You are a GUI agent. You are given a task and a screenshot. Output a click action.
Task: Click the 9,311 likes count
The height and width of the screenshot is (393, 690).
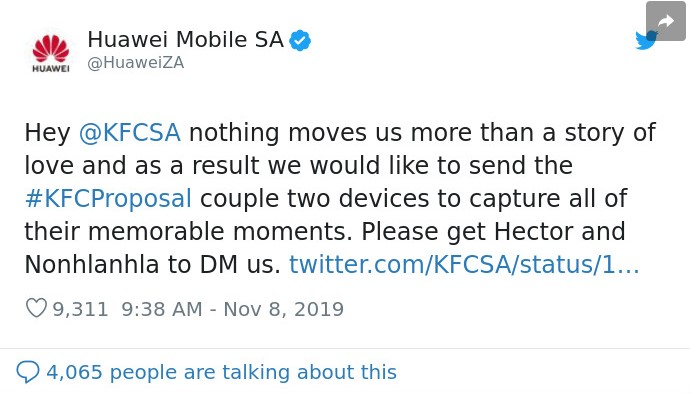(80, 309)
